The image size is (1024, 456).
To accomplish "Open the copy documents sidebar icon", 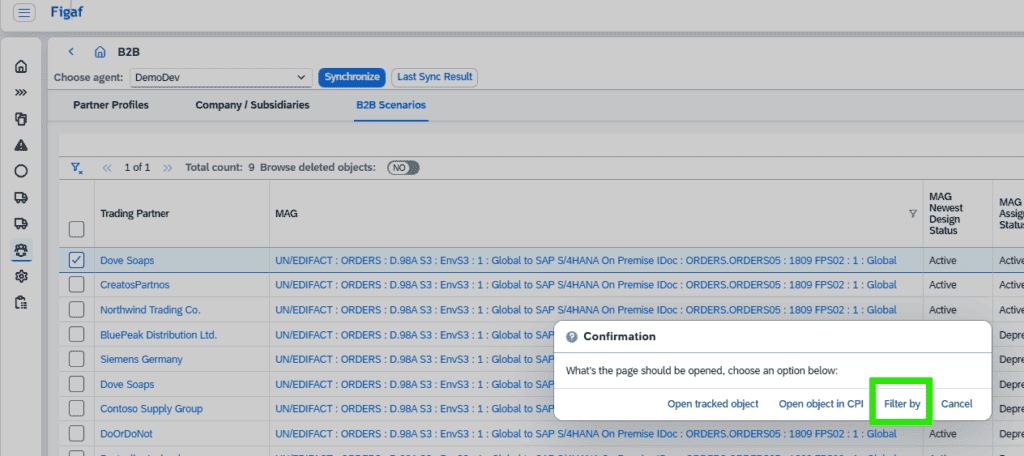I will (21, 119).
